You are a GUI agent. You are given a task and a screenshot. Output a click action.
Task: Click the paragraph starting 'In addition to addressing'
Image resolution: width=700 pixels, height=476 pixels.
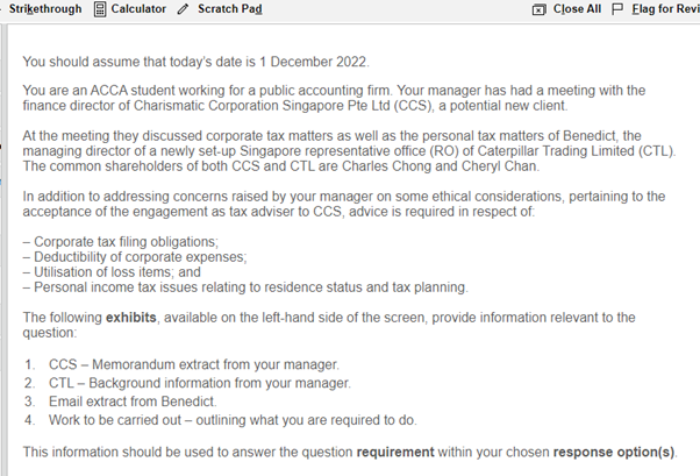(340, 204)
